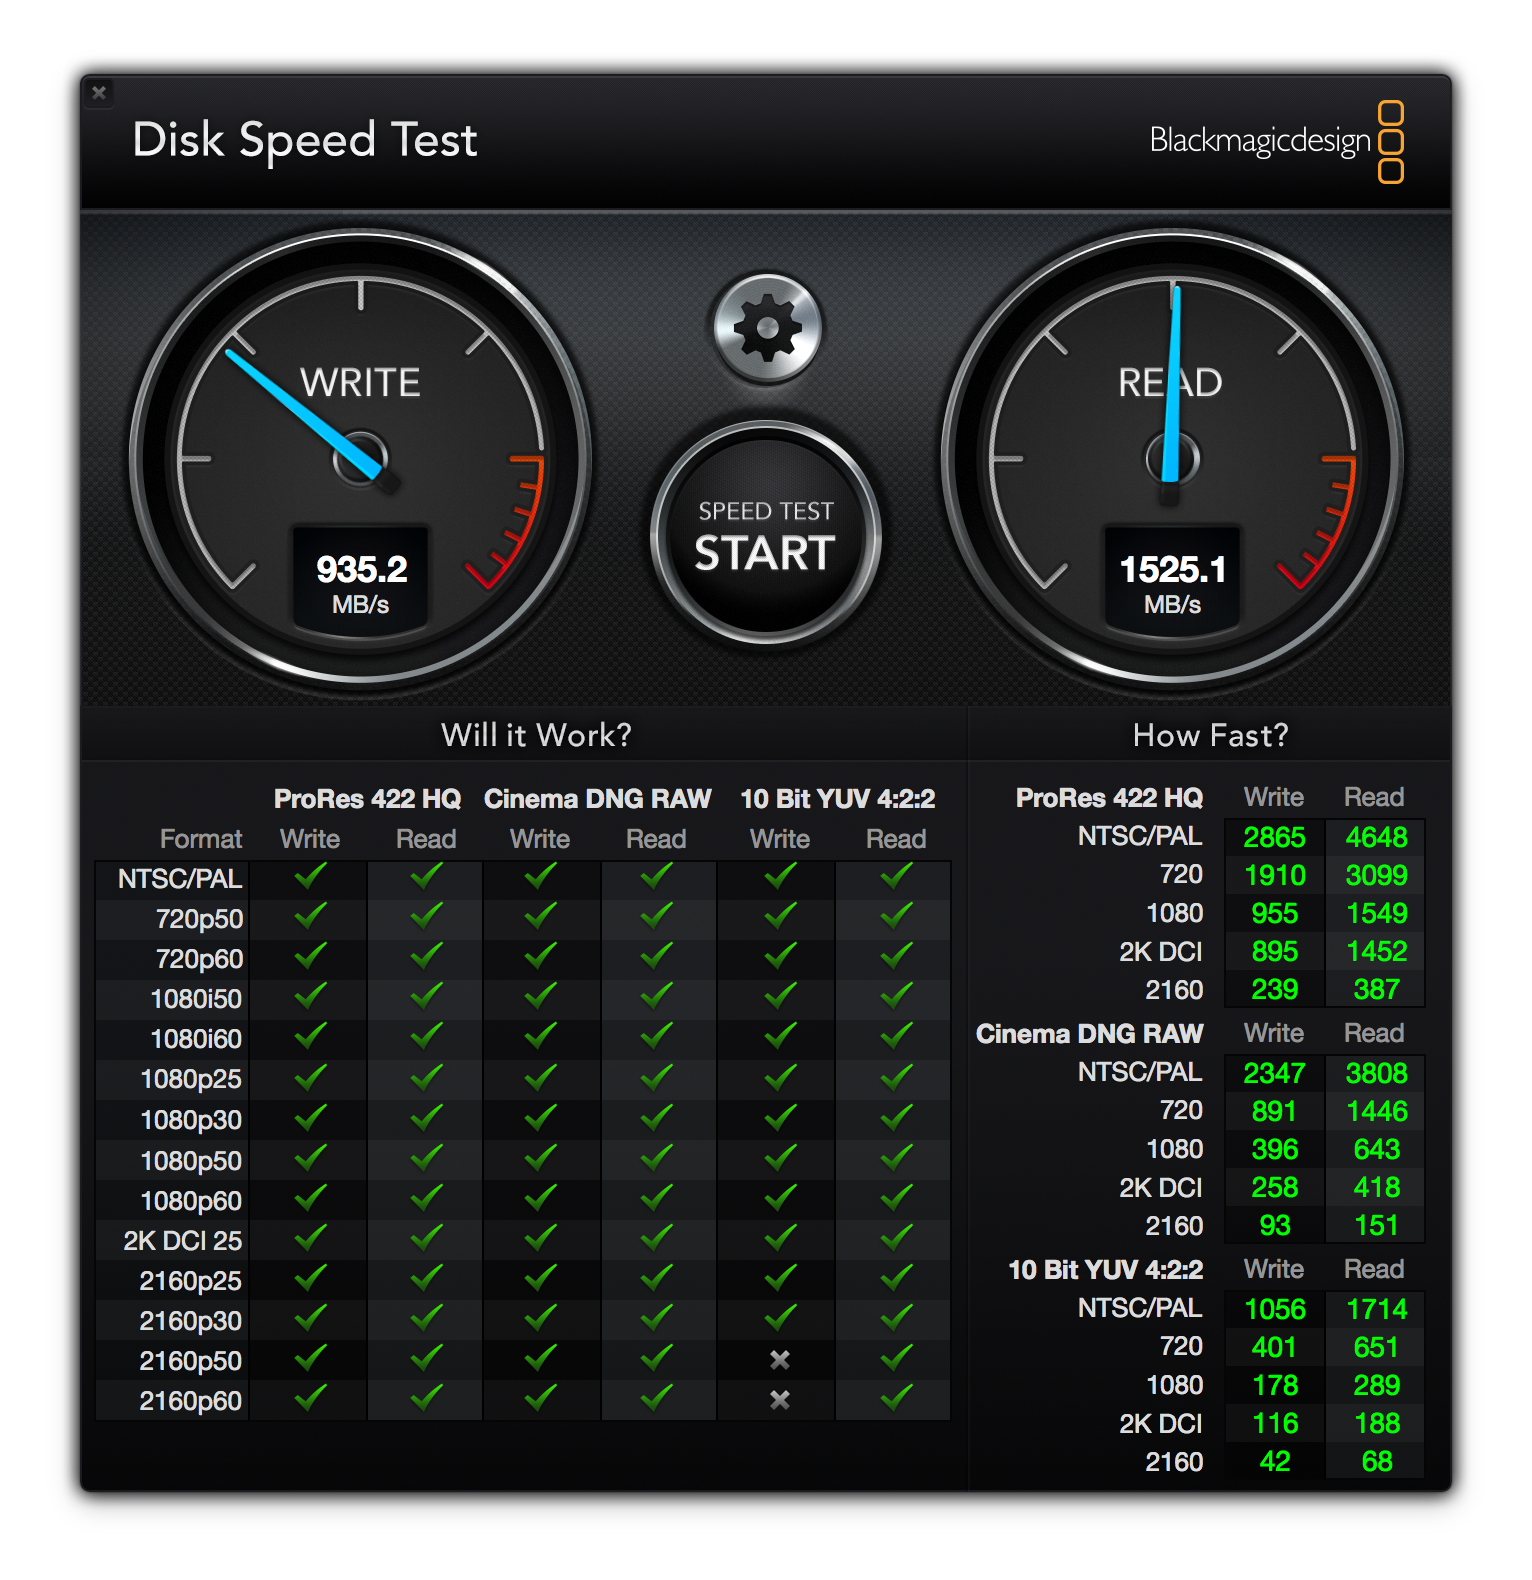This screenshot has width=1532, height=1580.
Task: Click ProRes 2160 read value 387
Action: click(1376, 989)
